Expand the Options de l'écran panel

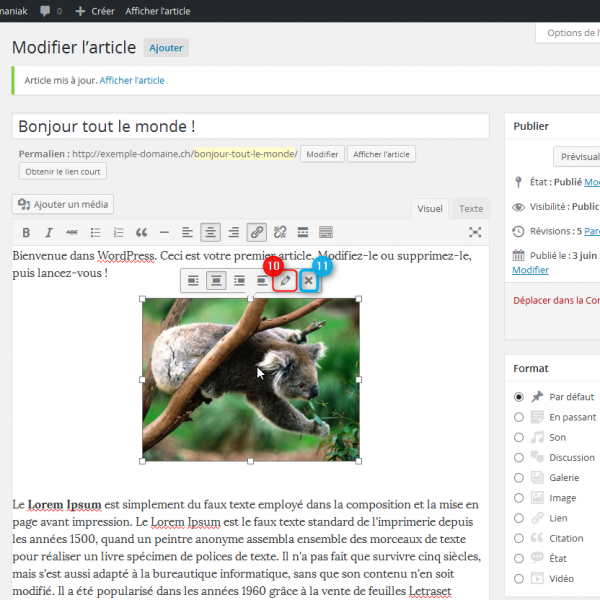tap(570, 33)
